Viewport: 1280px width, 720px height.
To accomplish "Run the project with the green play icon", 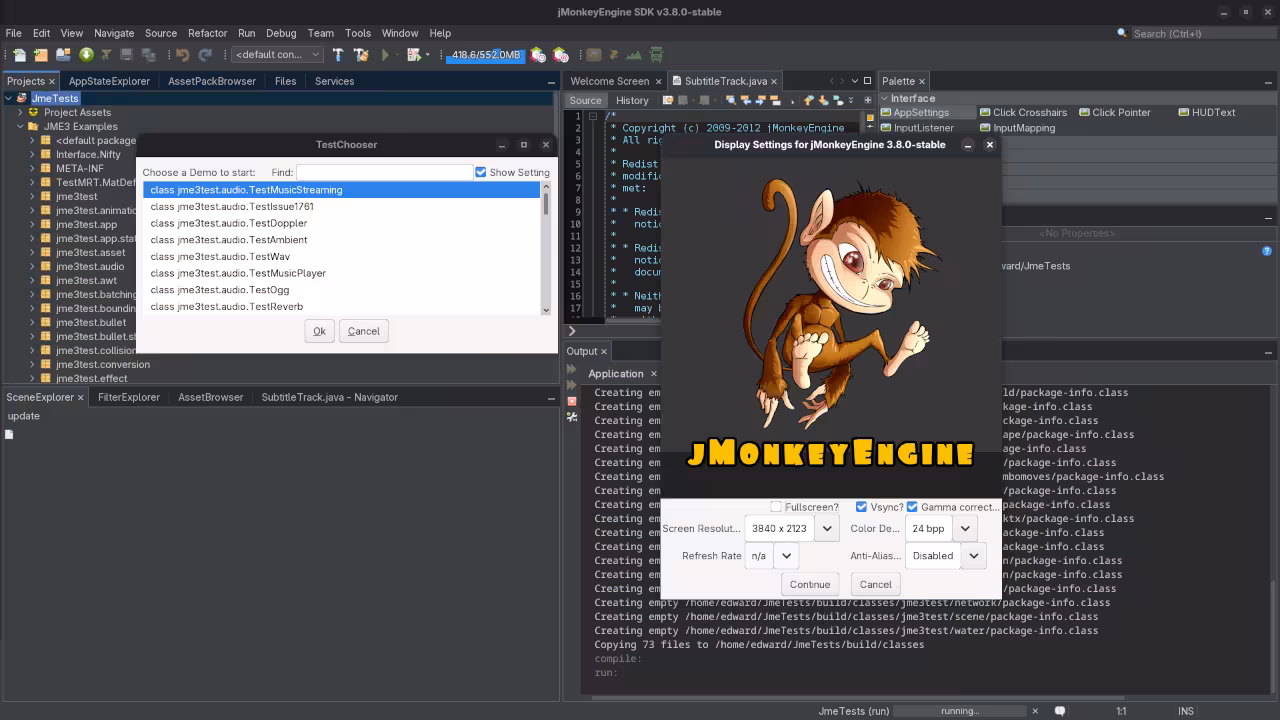I will coord(386,55).
